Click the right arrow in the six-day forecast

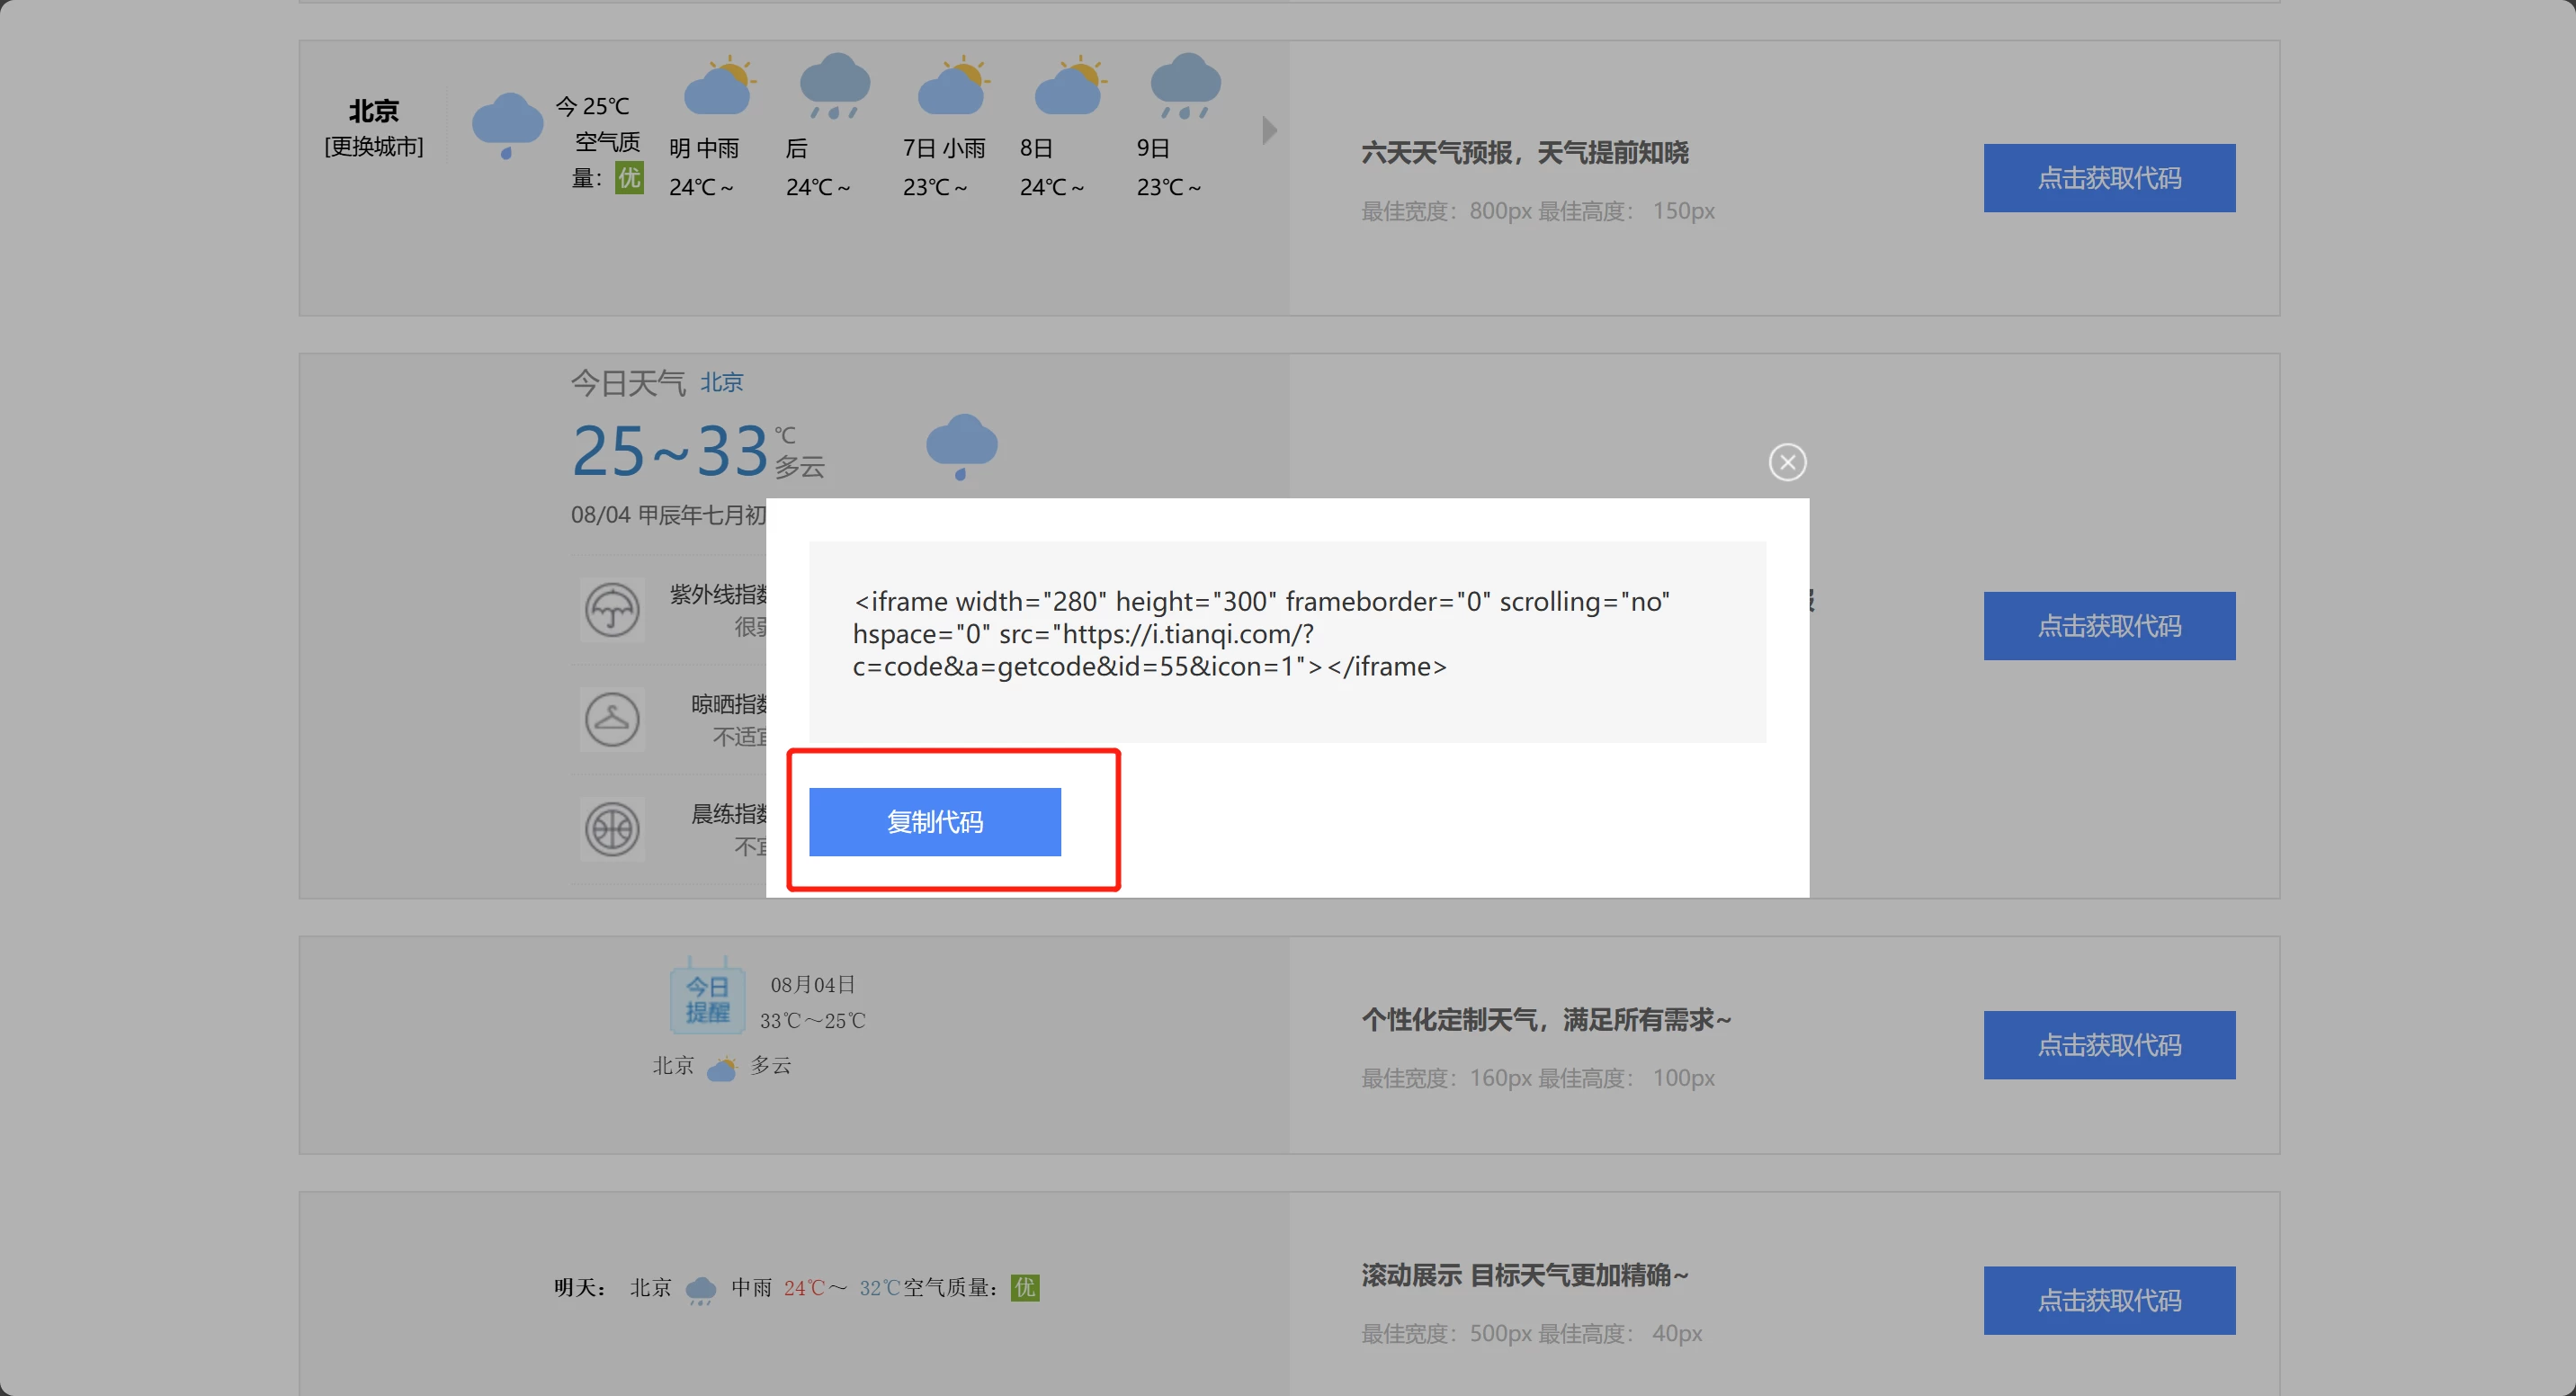click(1269, 130)
